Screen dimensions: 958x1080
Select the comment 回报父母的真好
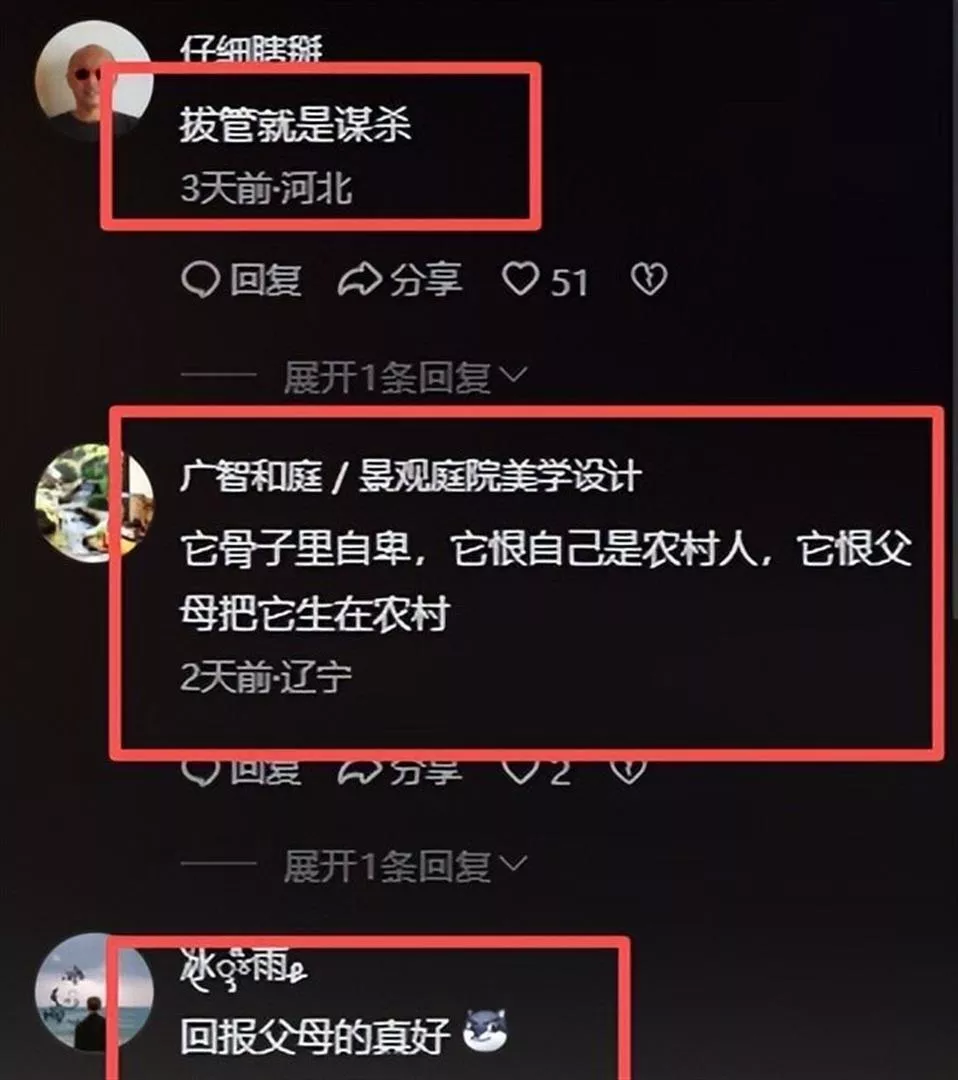315,1036
